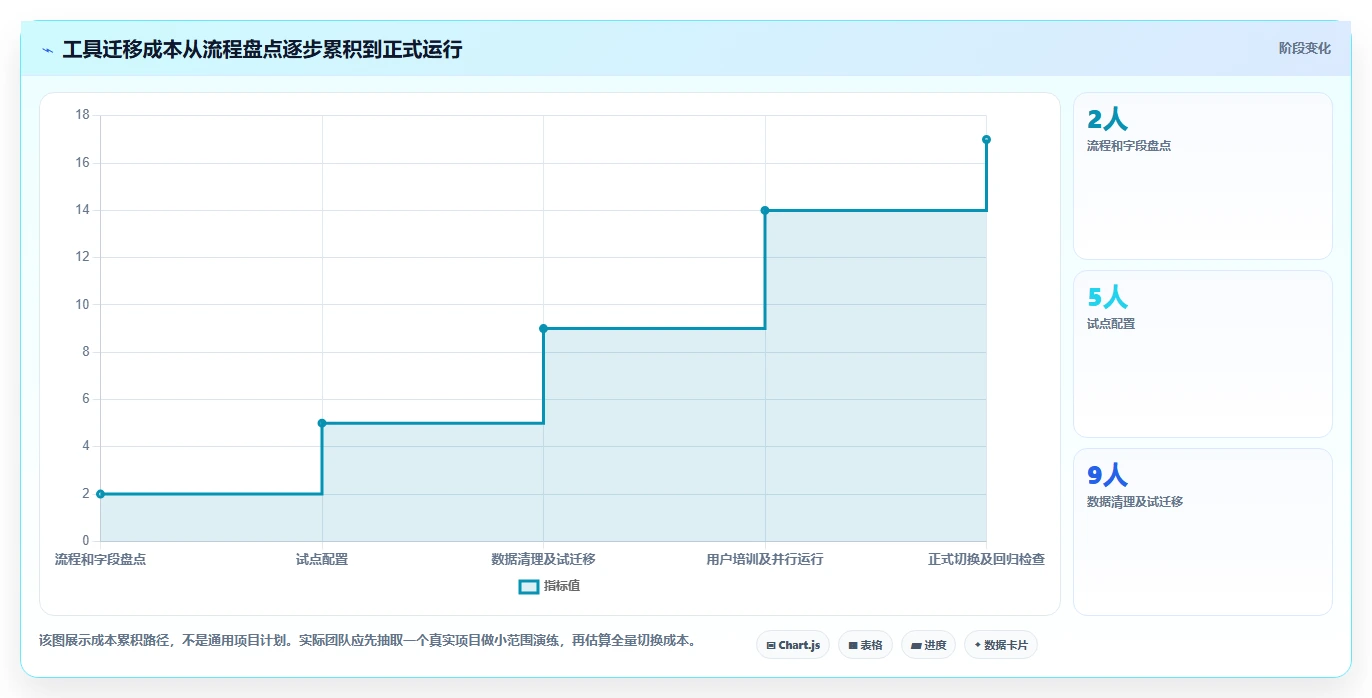The height and width of the screenshot is (698, 1372).
Task: Click x-axis label 数据清理及试迁移
Action: pyautogui.click(x=543, y=559)
